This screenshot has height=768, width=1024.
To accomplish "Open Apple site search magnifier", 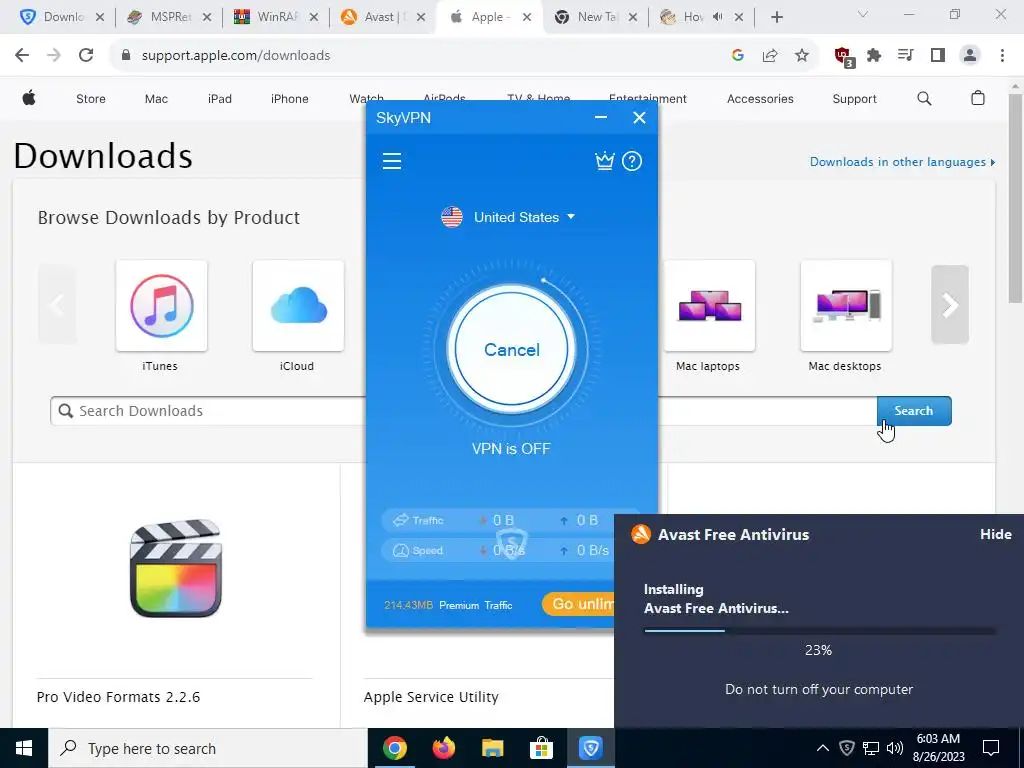I will (x=924, y=99).
